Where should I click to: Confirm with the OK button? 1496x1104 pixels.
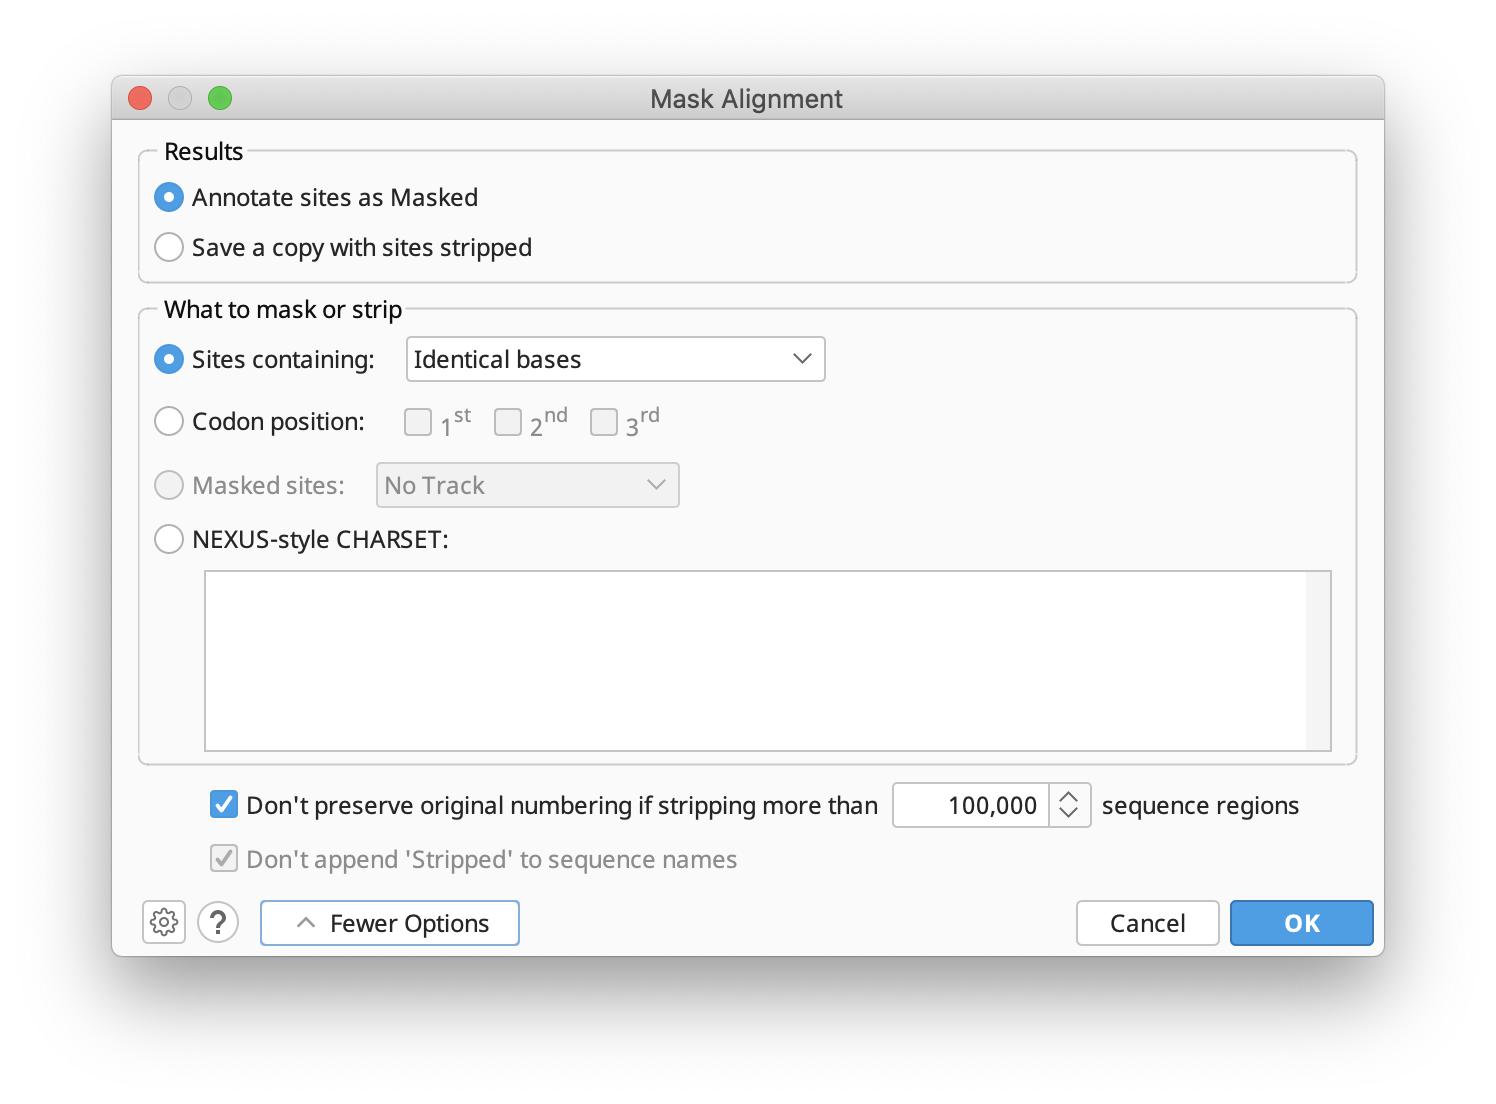pos(1302,923)
